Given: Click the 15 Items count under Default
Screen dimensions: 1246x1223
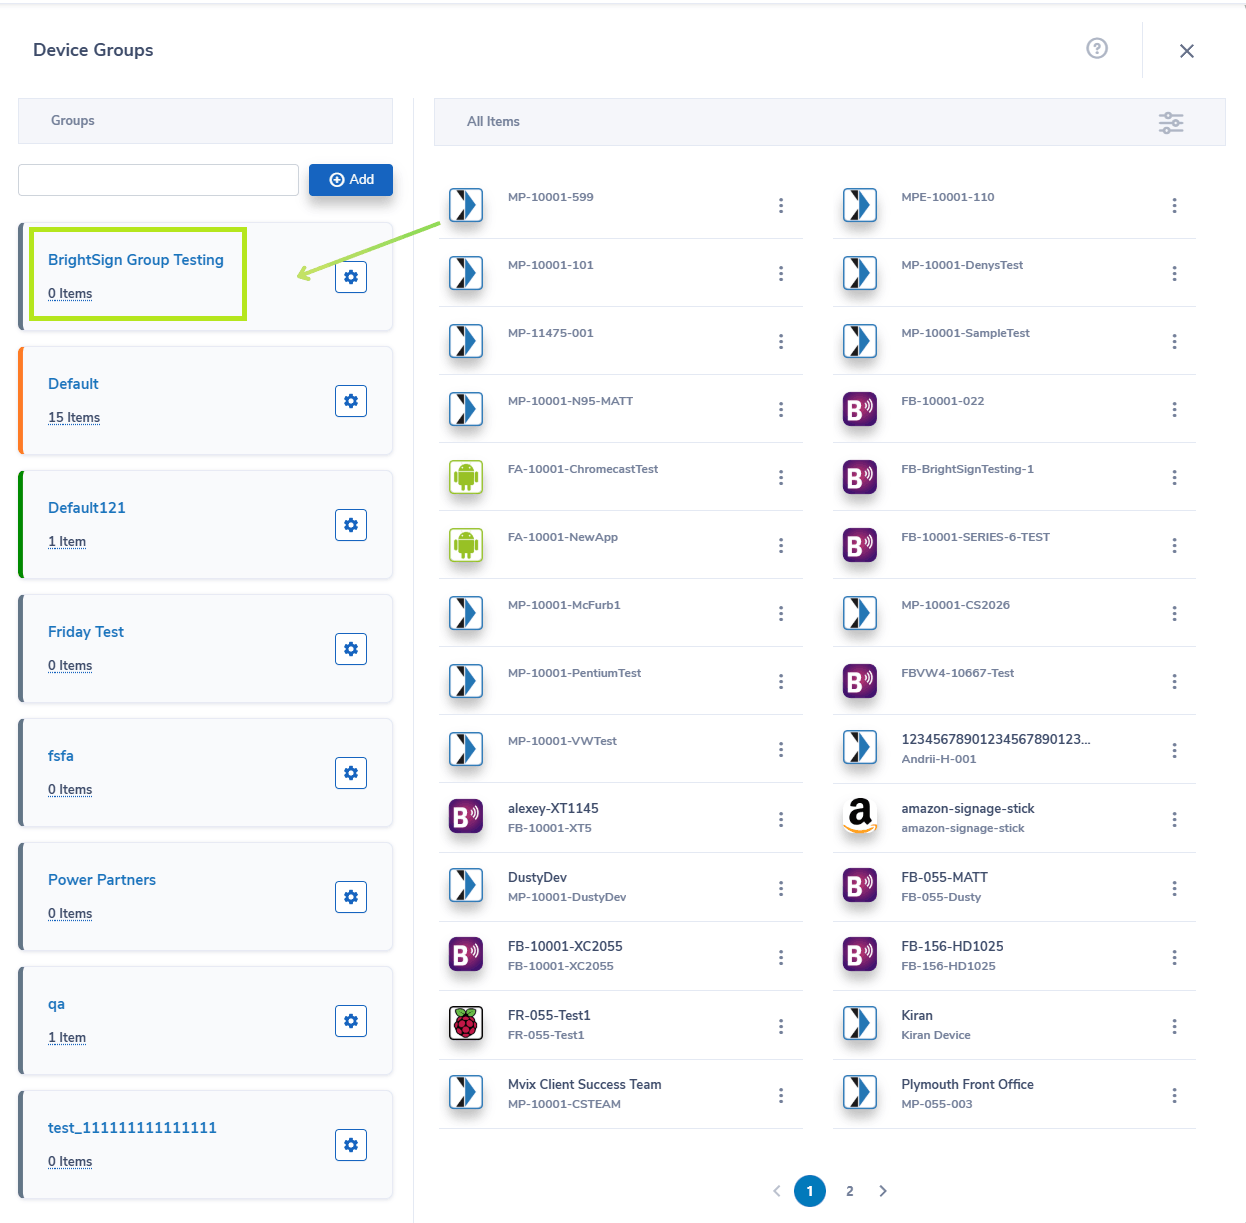Looking at the screenshot, I should (x=74, y=418).
